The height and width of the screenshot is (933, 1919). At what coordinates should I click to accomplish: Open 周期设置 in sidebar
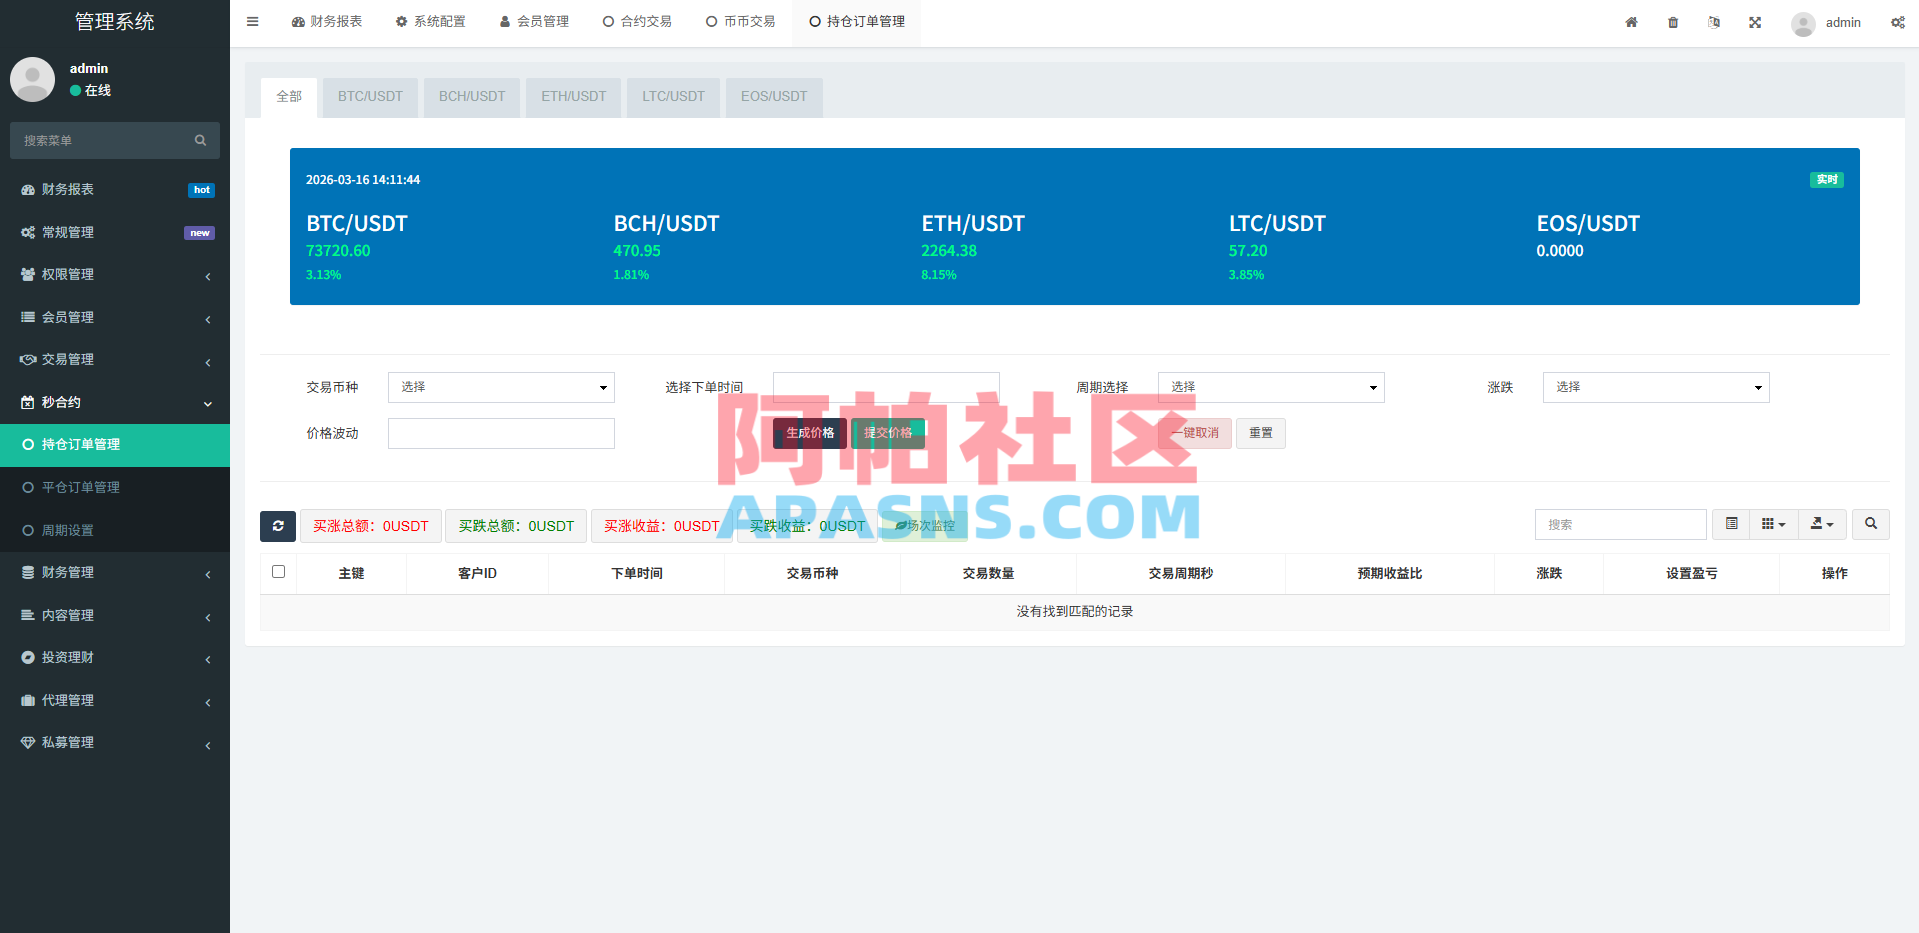point(115,530)
